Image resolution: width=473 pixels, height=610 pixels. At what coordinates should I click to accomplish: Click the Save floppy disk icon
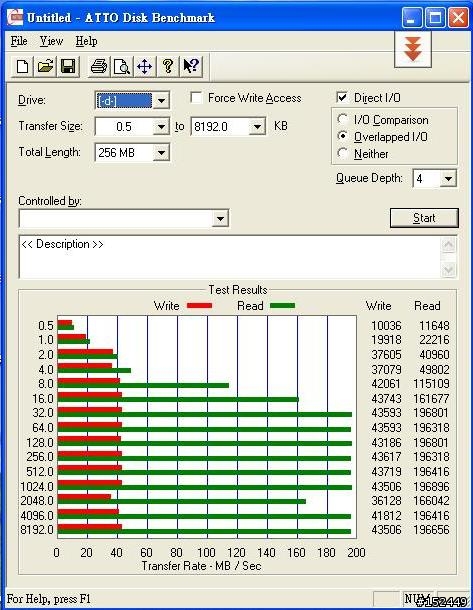(x=68, y=66)
